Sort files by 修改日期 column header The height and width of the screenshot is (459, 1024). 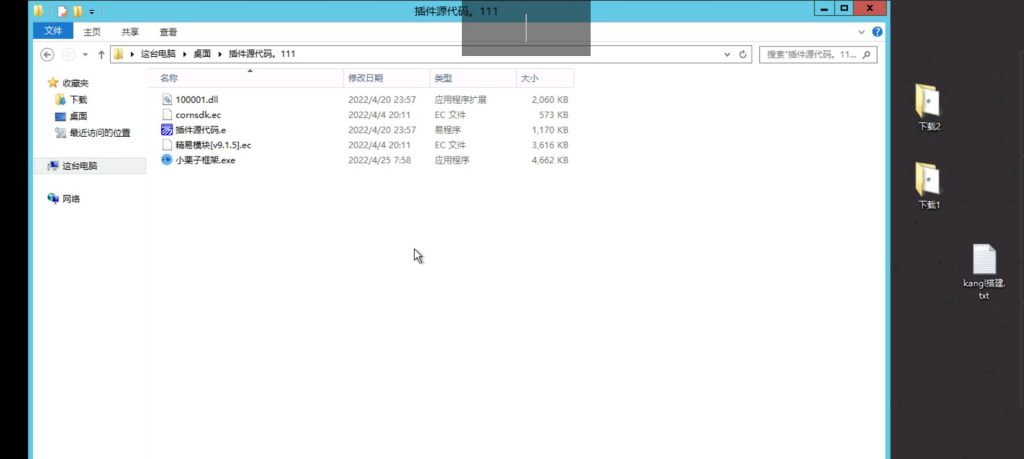point(366,78)
